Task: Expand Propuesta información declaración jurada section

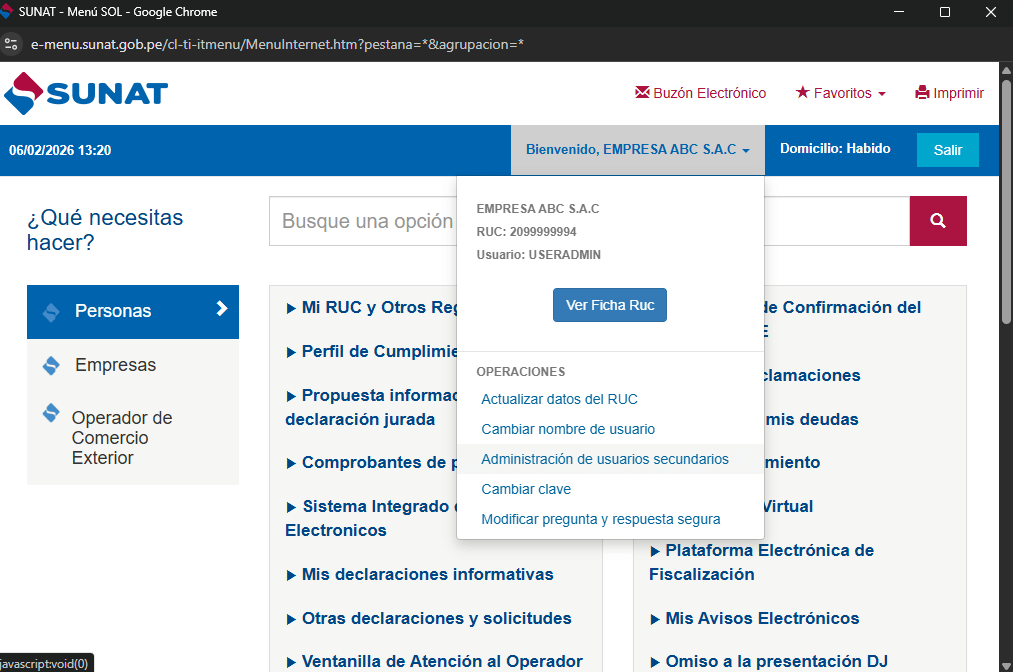Action: tap(371, 408)
